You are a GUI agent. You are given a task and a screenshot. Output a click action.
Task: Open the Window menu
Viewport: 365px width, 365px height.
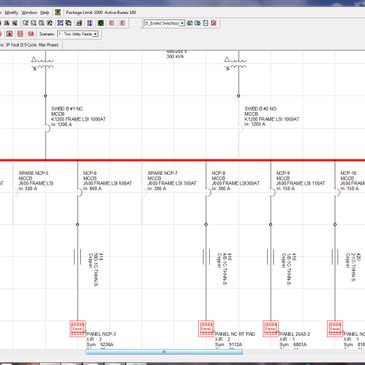29,12
